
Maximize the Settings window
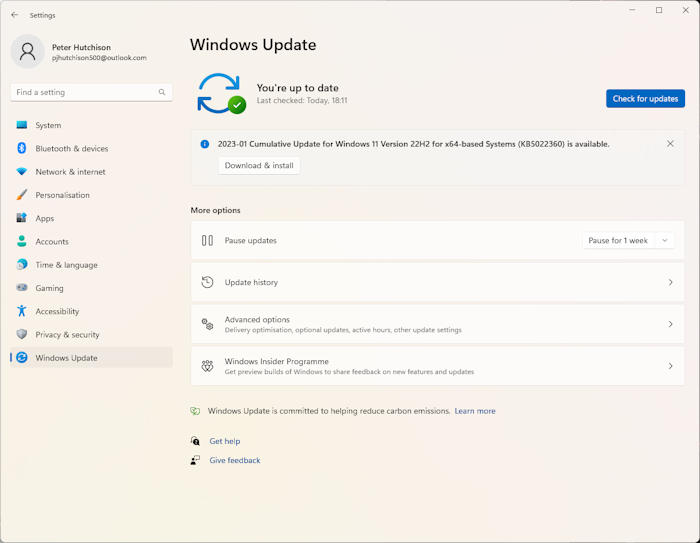pyautogui.click(x=659, y=10)
